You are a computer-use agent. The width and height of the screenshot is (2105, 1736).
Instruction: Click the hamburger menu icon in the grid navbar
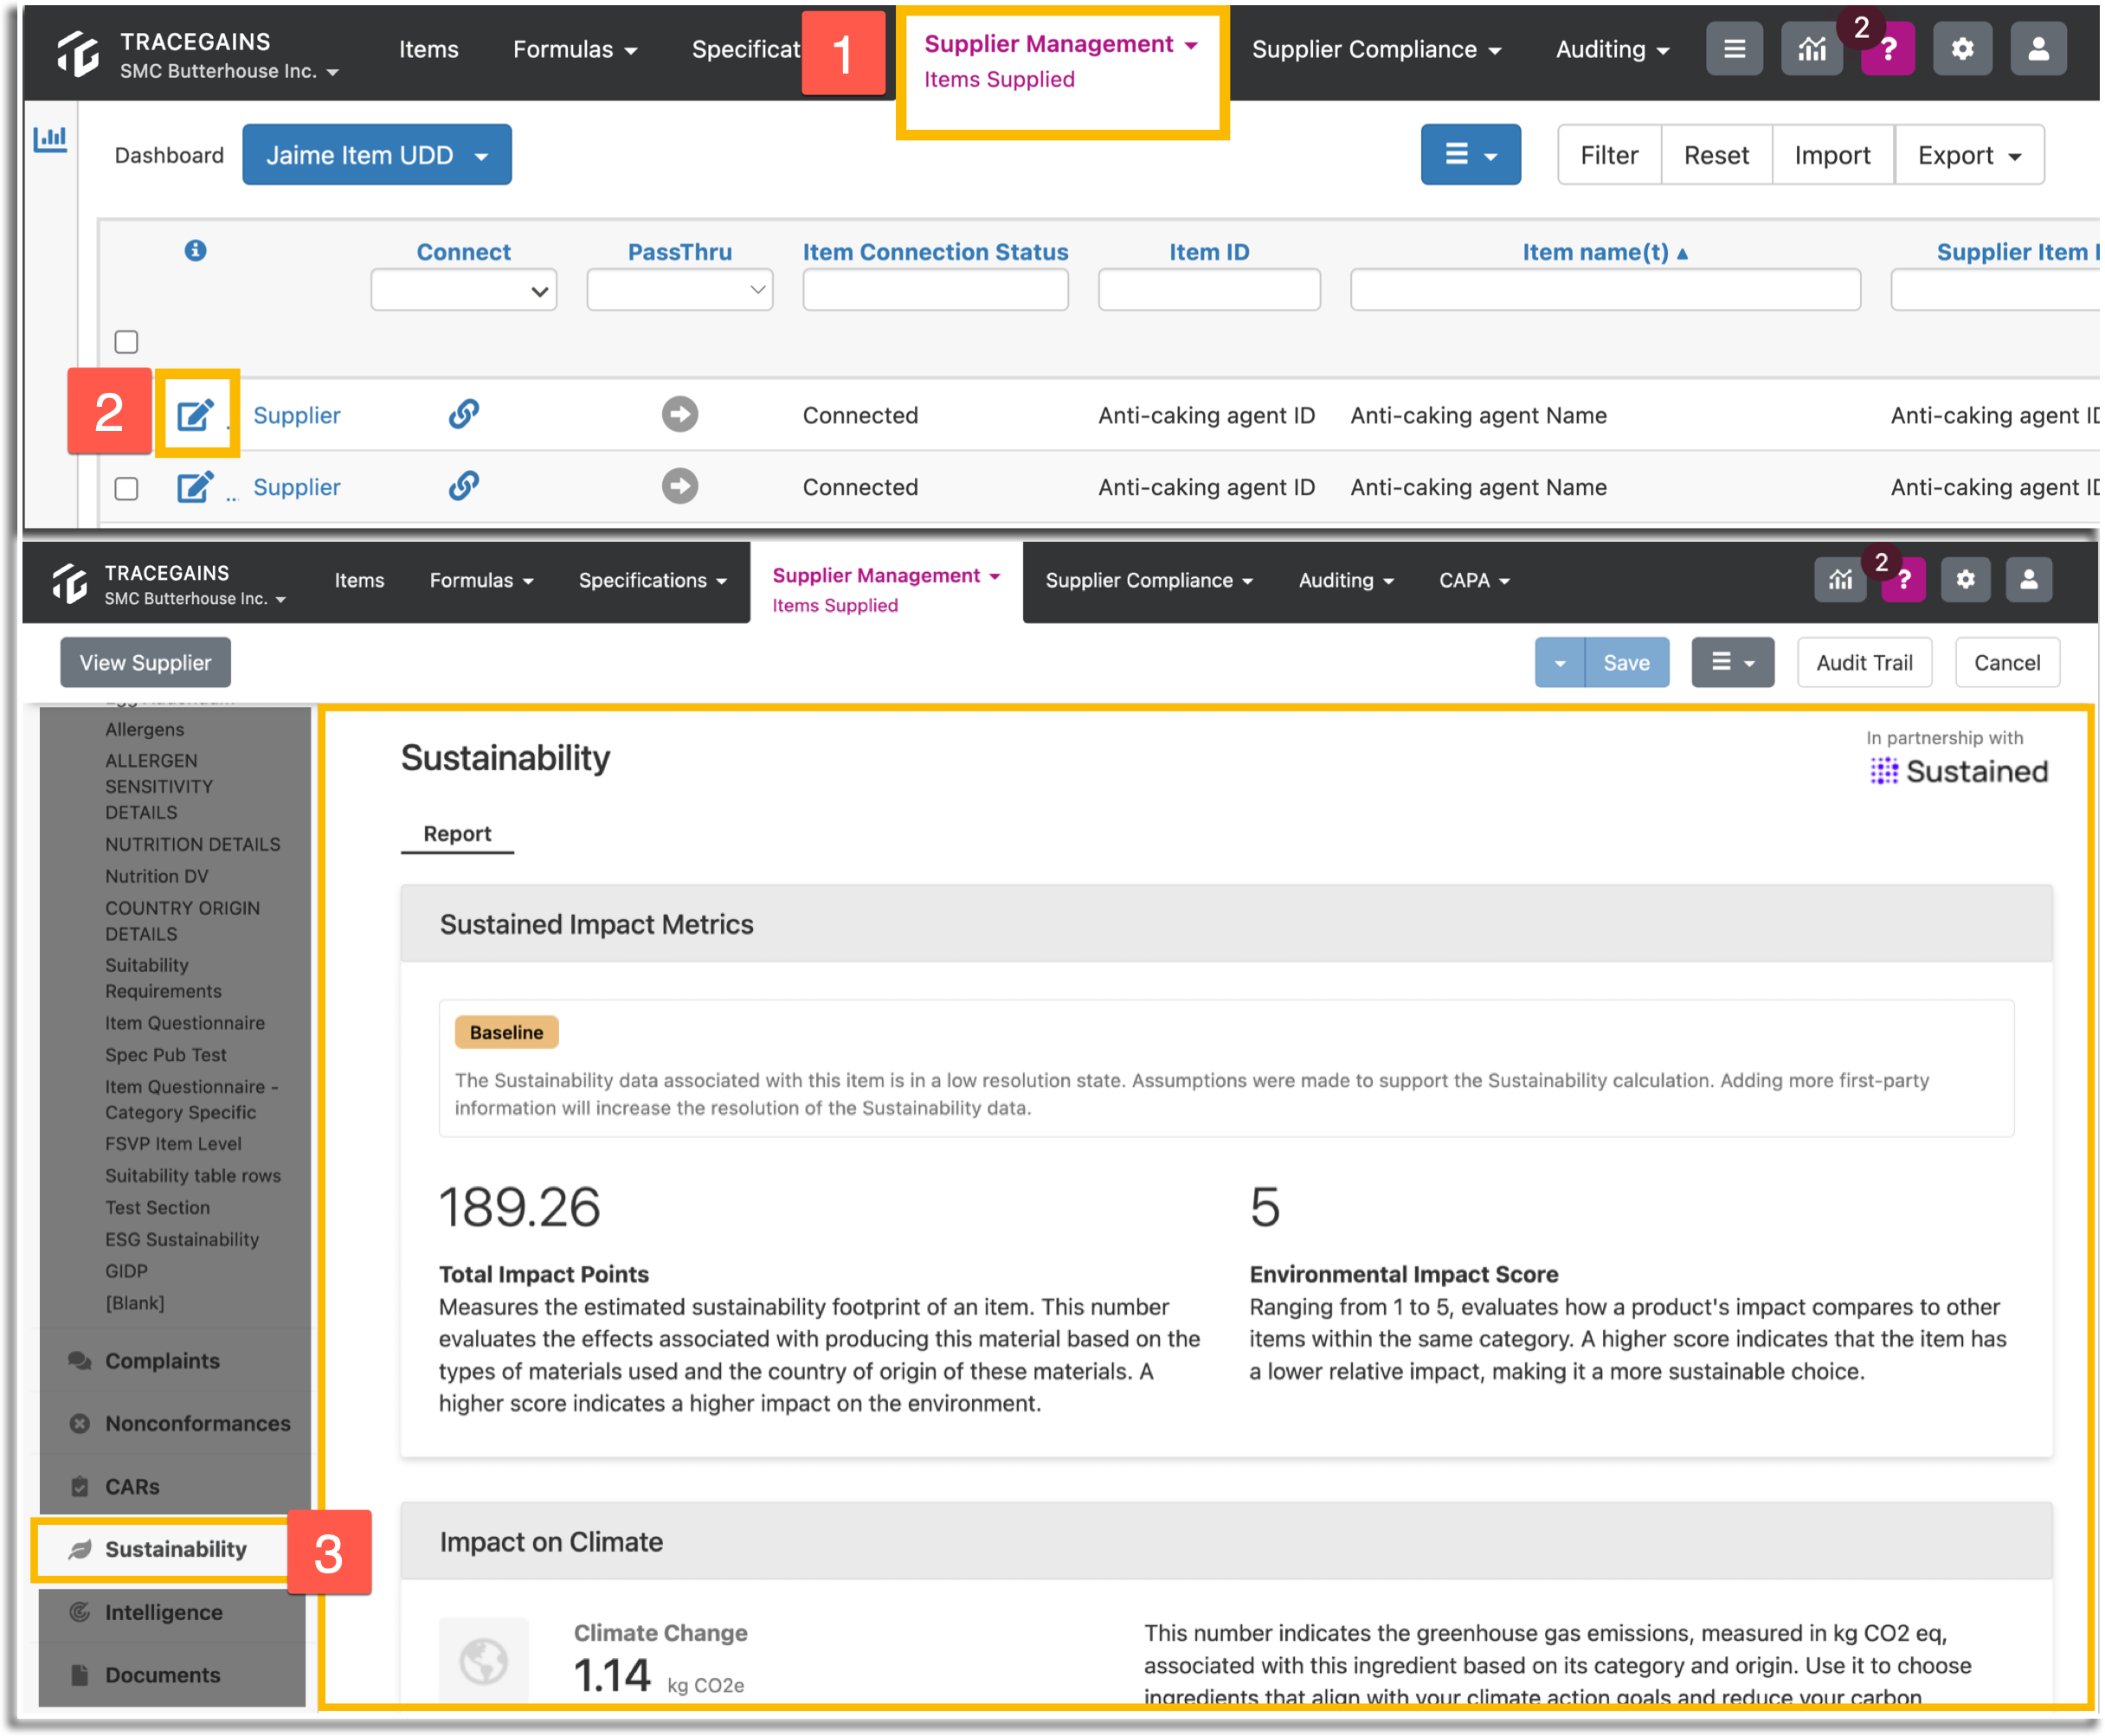(1735, 48)
